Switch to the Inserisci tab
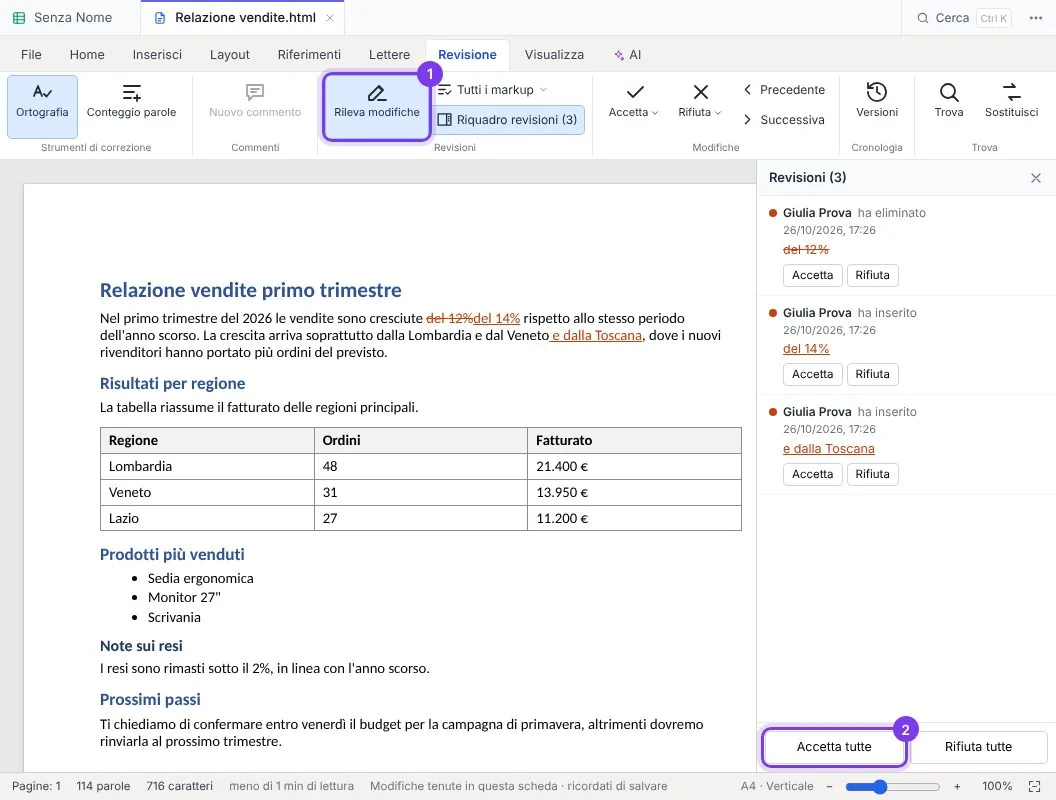The image size is (1056, 800). click(x=157, y=55)
